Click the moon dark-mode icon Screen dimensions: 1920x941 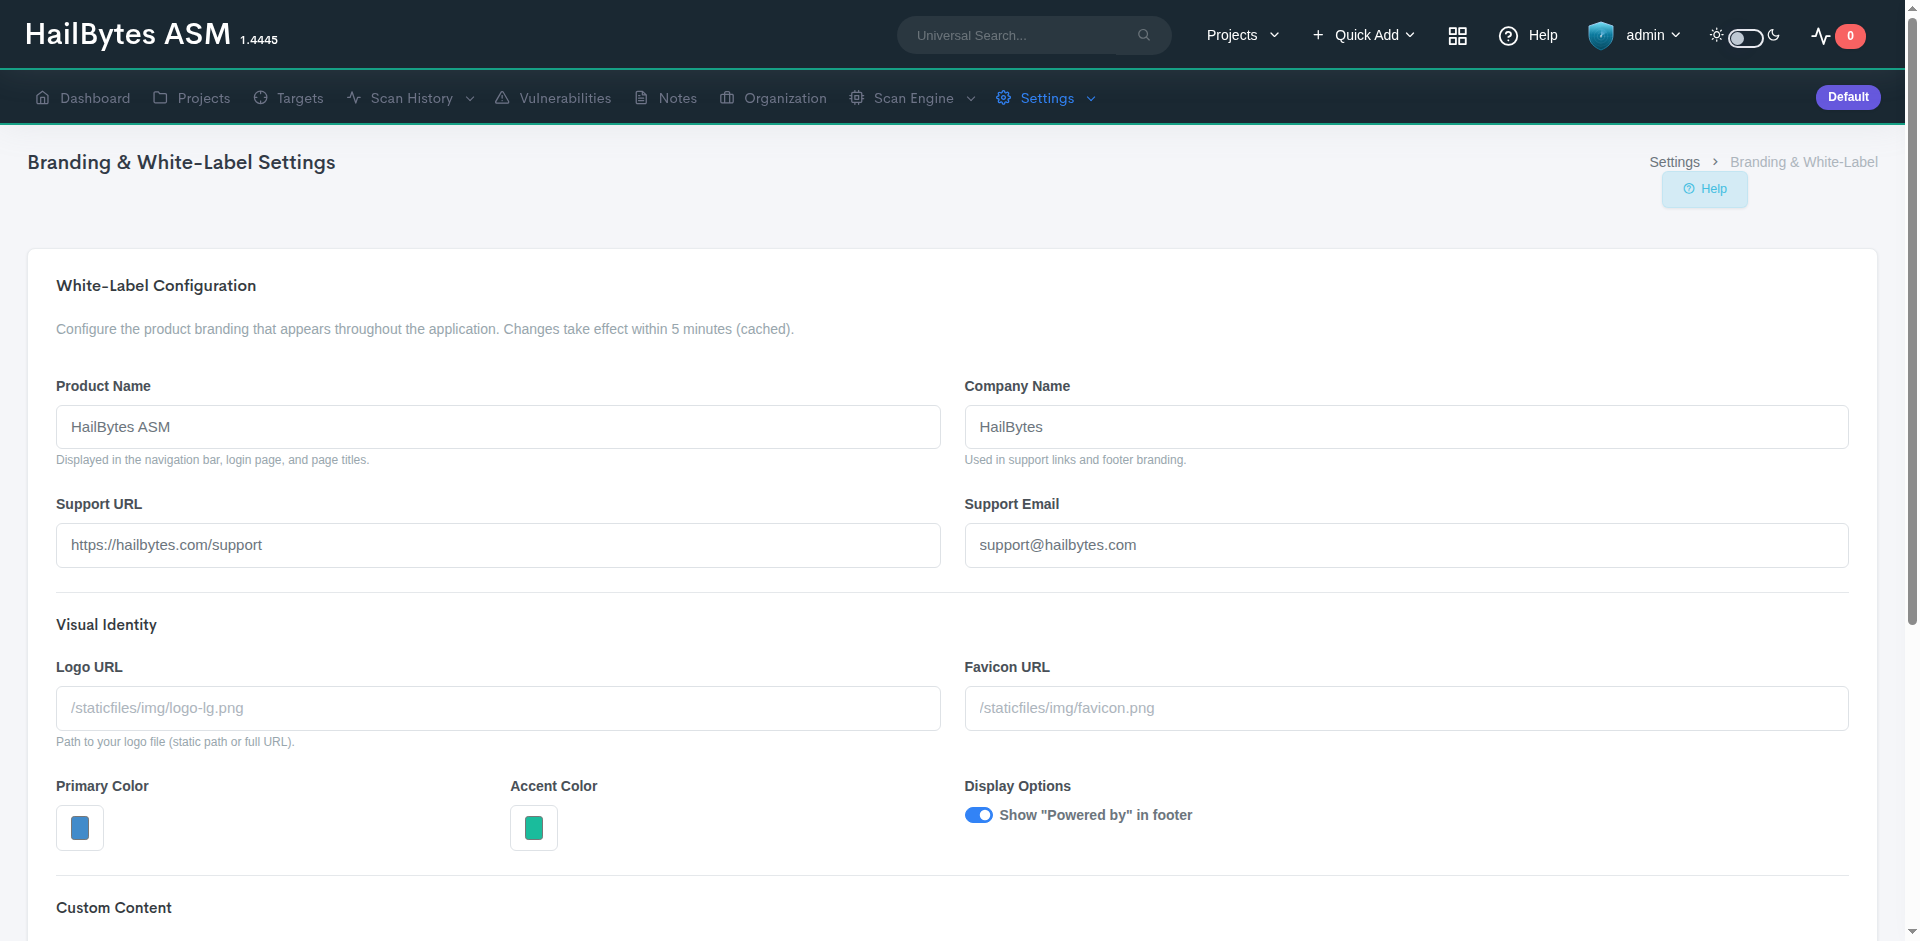[1774, 35]
